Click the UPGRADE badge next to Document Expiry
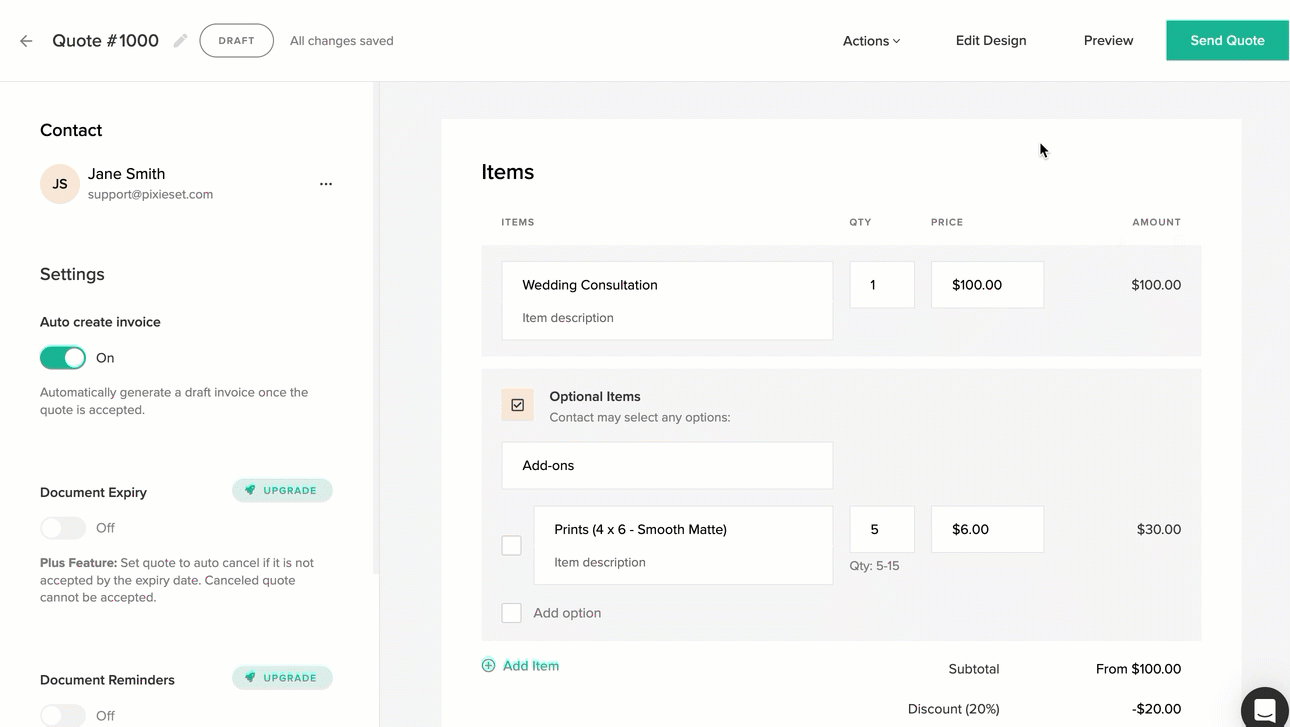This screenshot has width=1290, height=727. [x=282, y=490]
